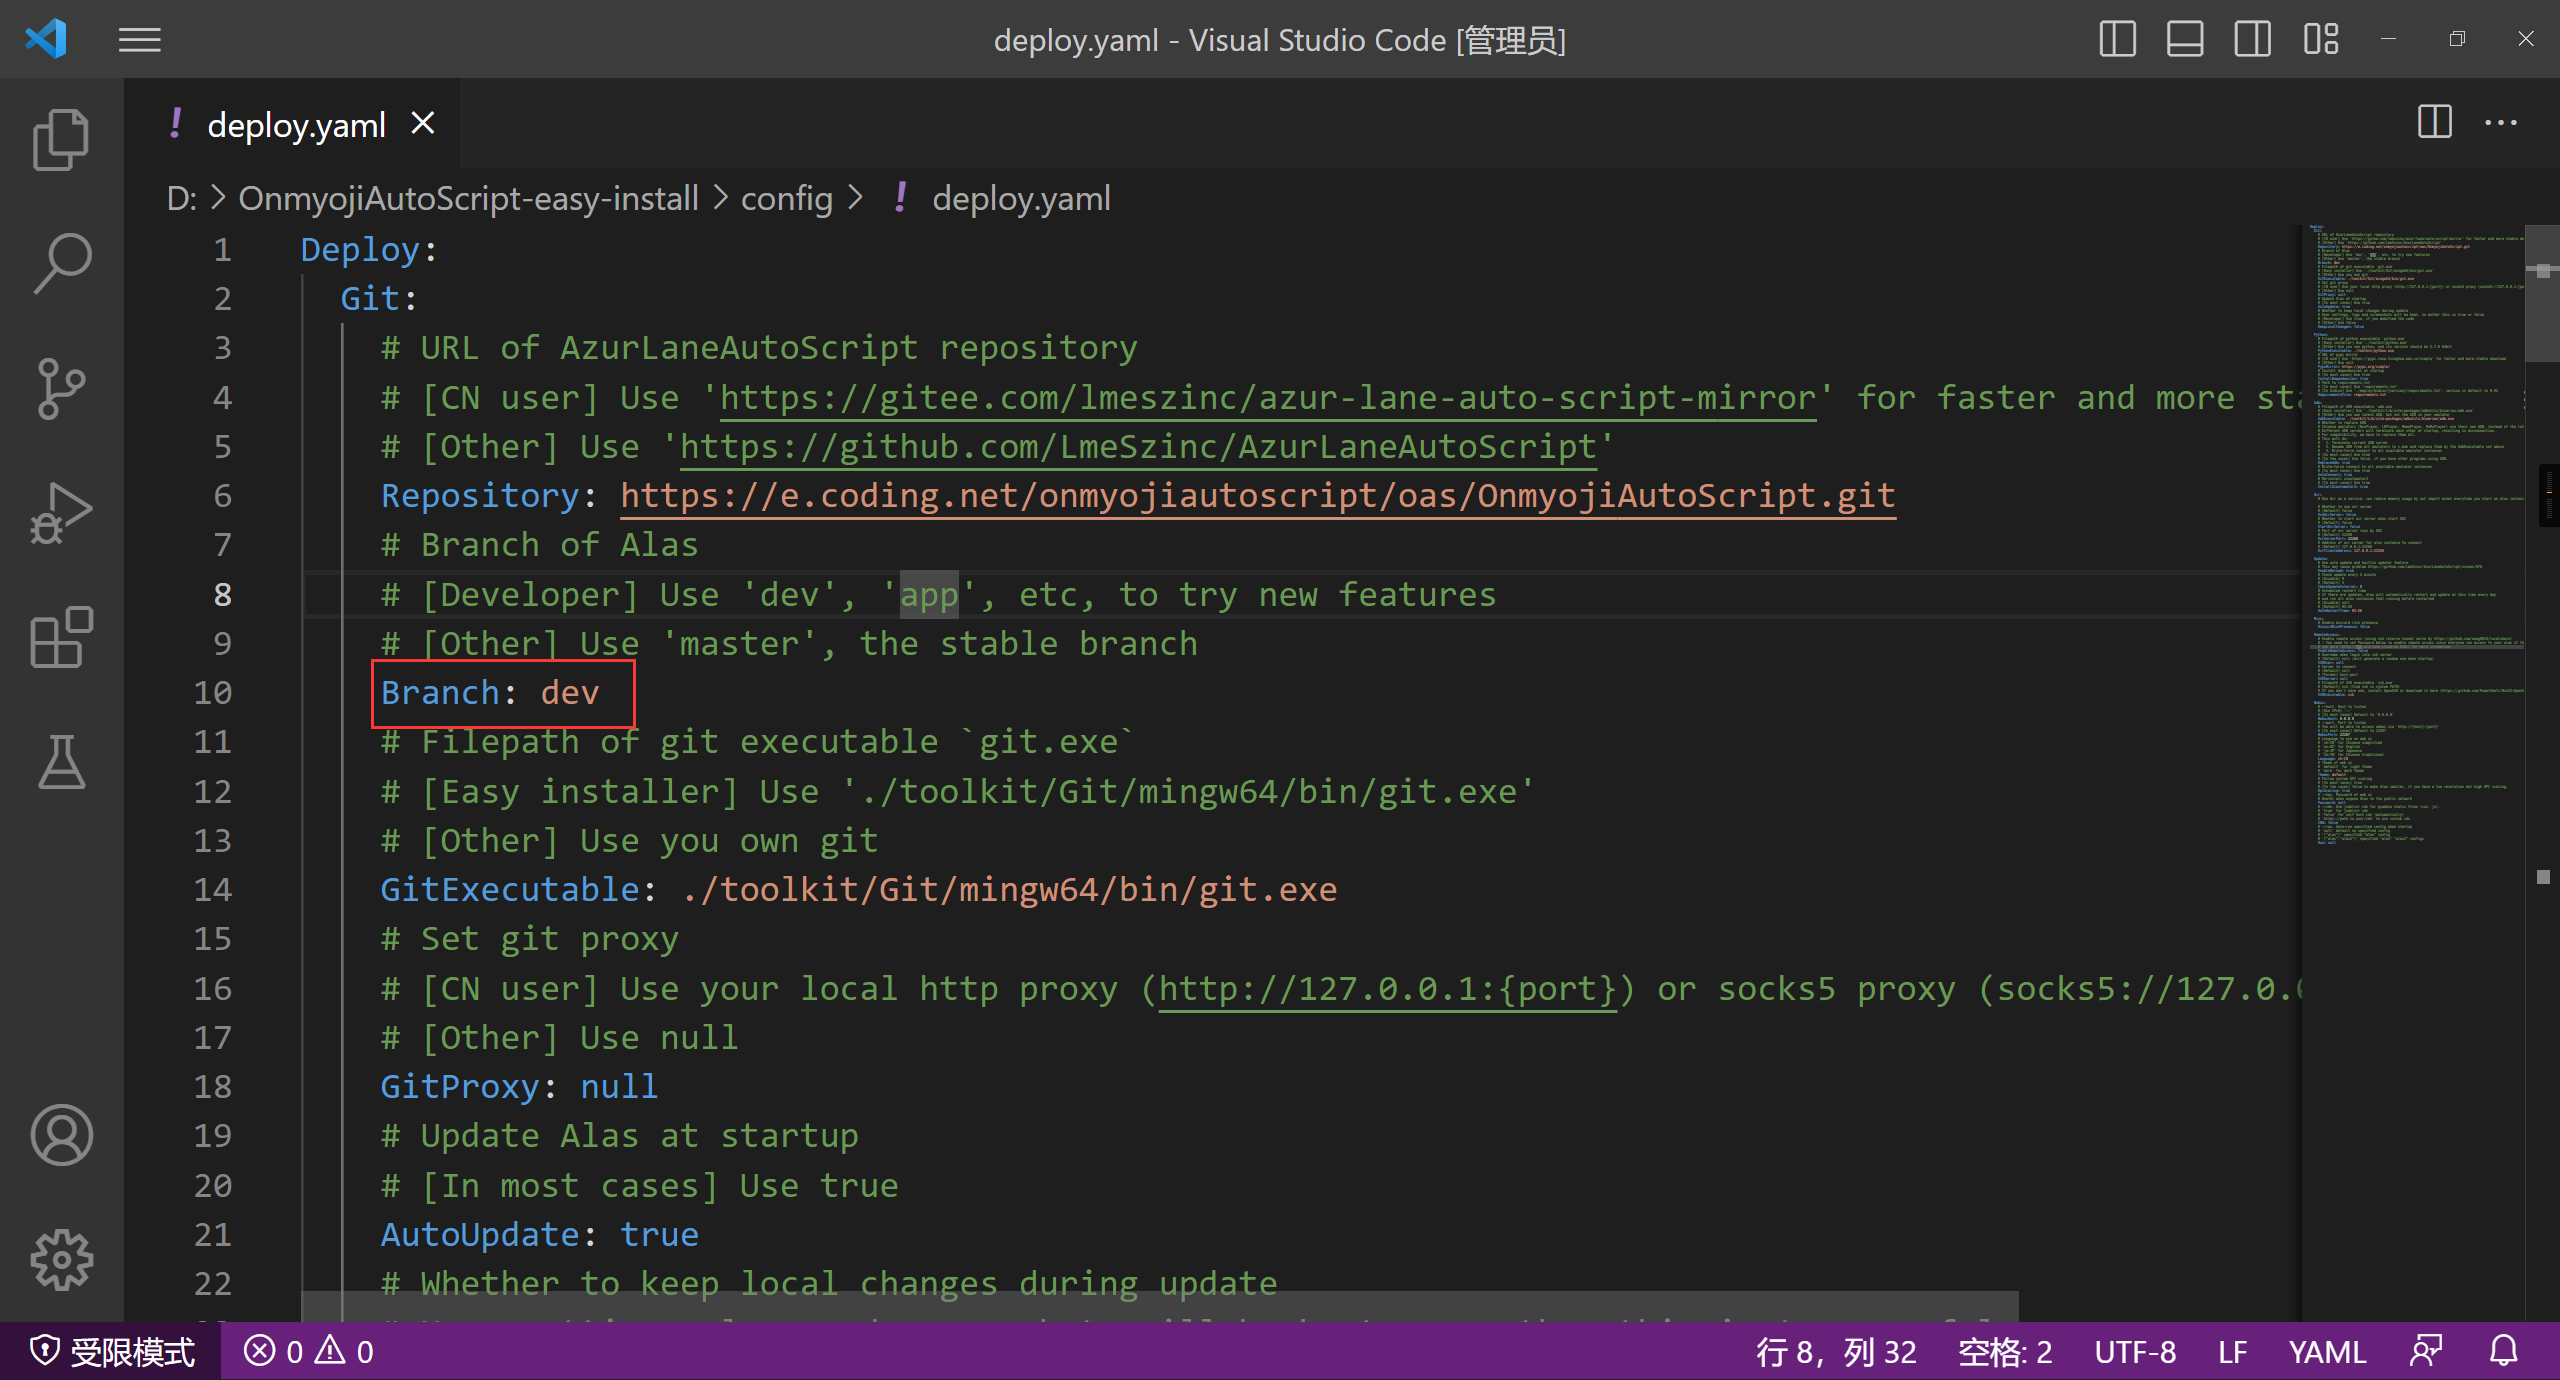
Task: Open the hamburger application menu
Action: [x=139, y=39]
